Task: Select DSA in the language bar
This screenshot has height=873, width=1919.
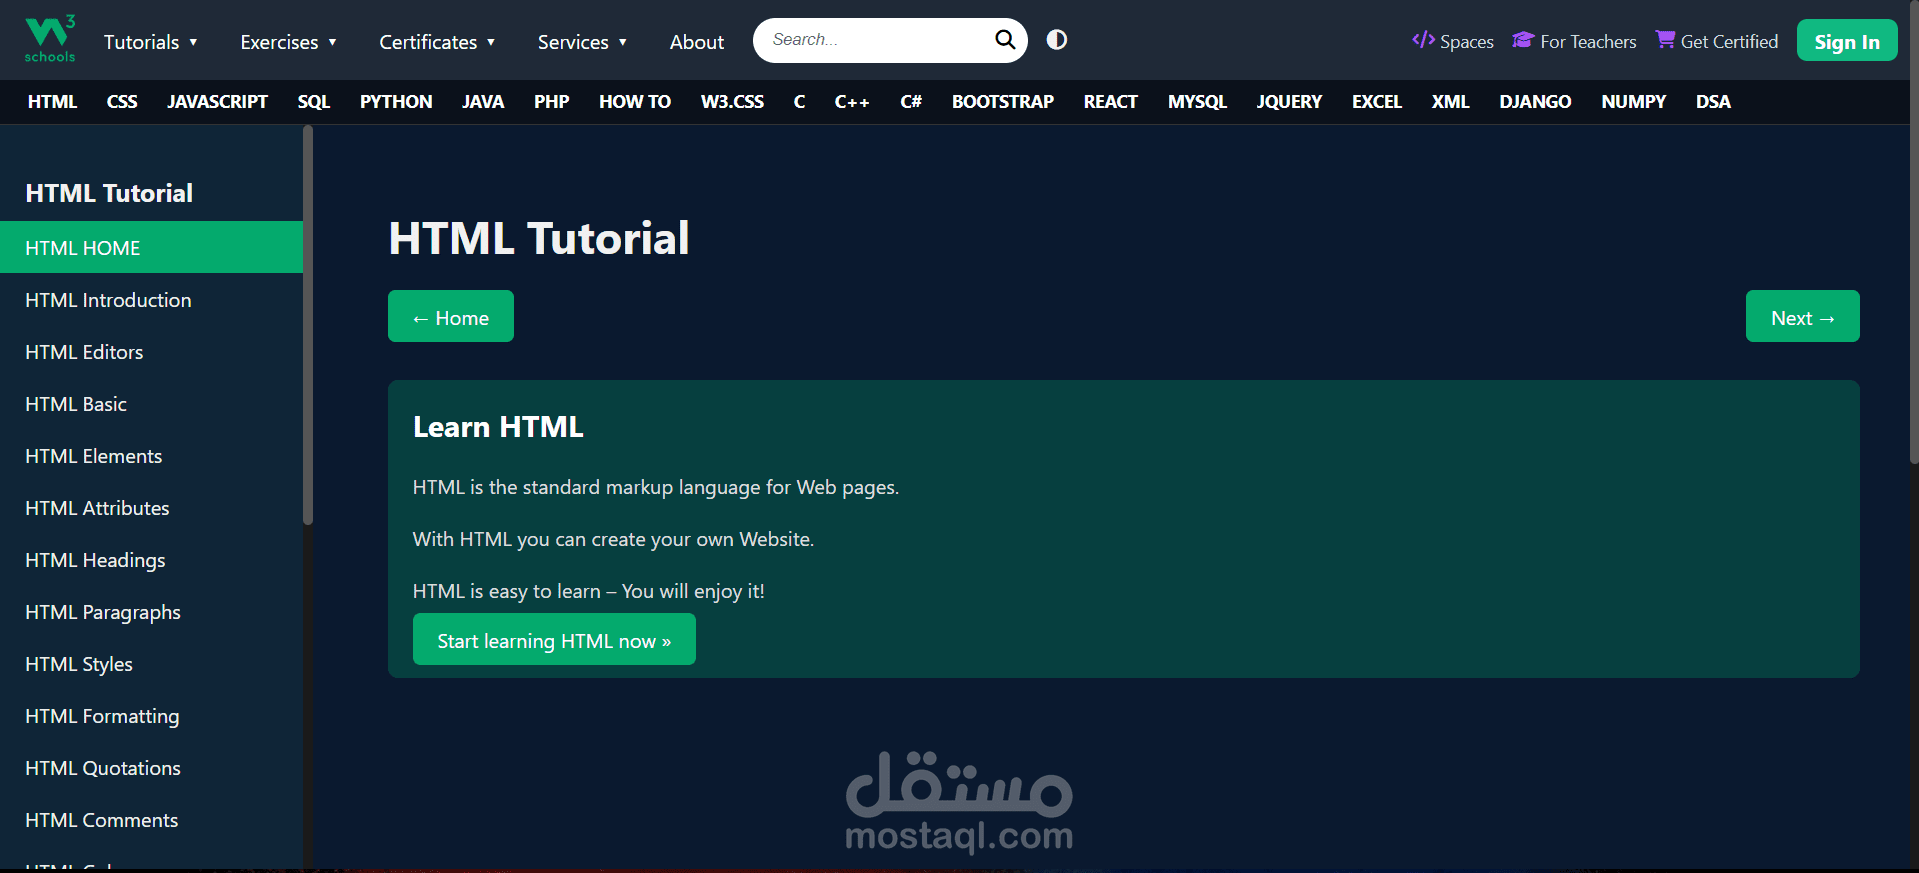Action: tap(1713, 102)
